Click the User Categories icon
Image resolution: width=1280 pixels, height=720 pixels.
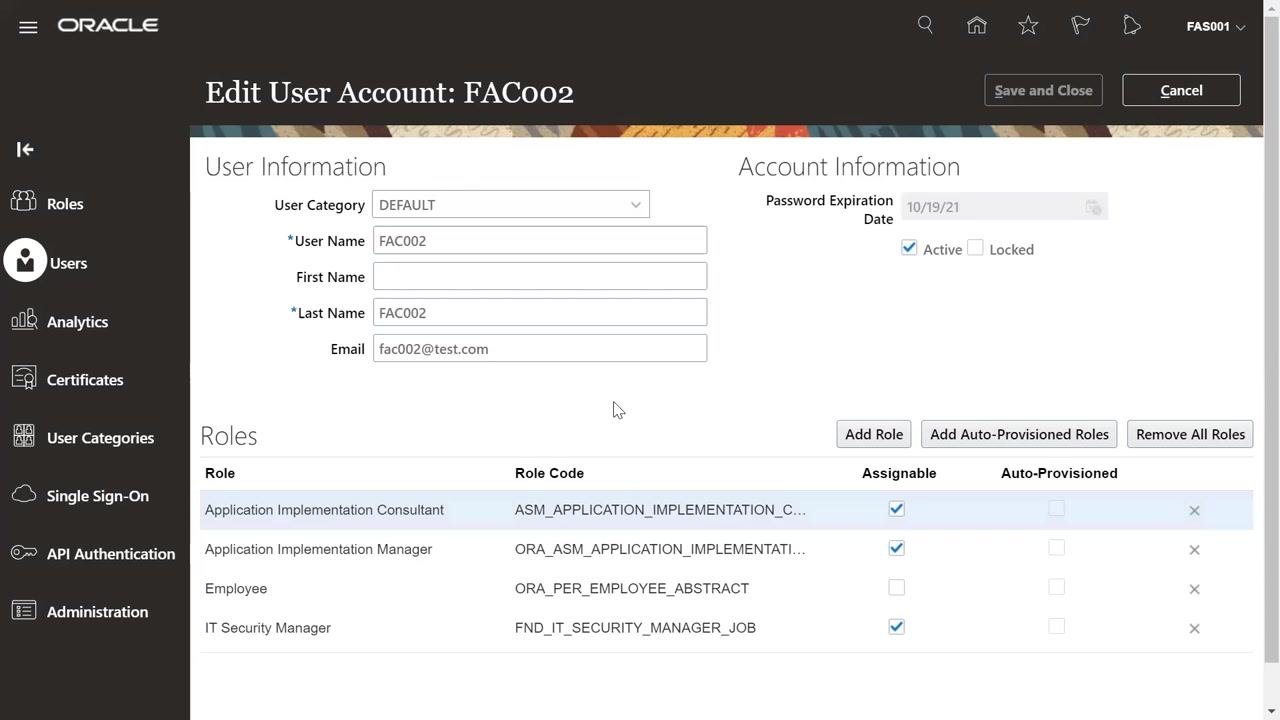tap(24, 436)
